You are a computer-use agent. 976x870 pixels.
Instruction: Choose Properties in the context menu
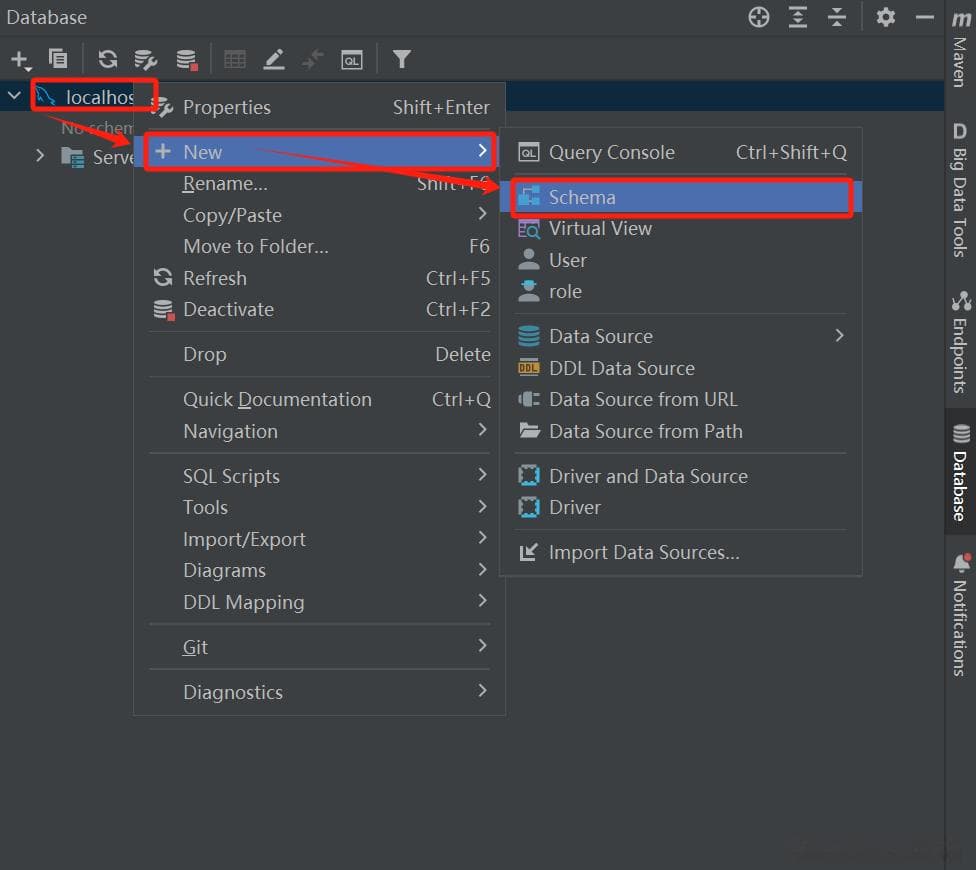[x=319, y=107]
